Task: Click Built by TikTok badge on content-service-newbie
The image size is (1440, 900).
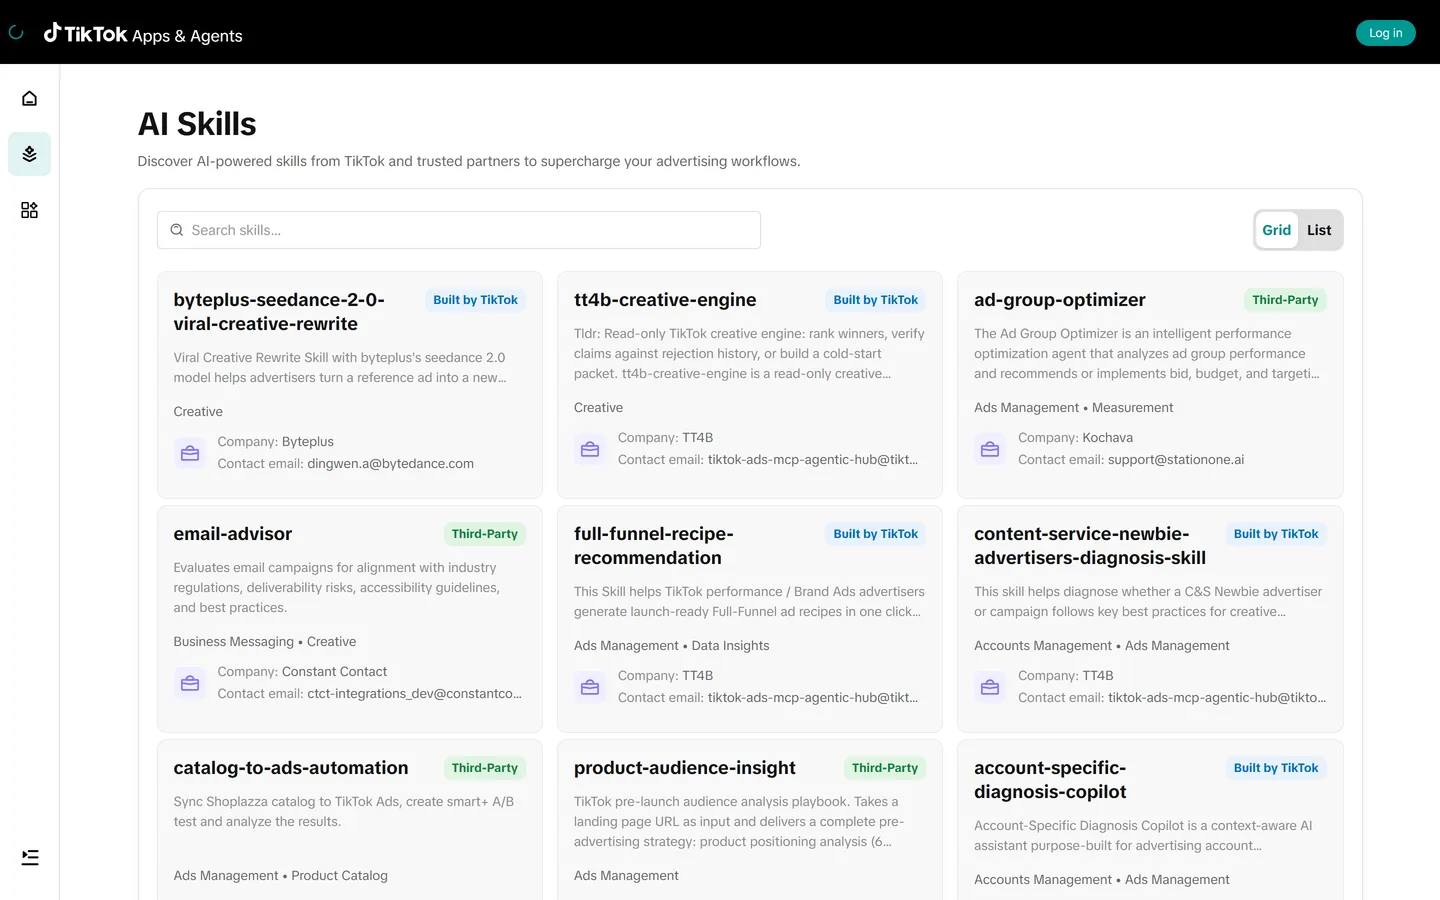Action: 1276,534
